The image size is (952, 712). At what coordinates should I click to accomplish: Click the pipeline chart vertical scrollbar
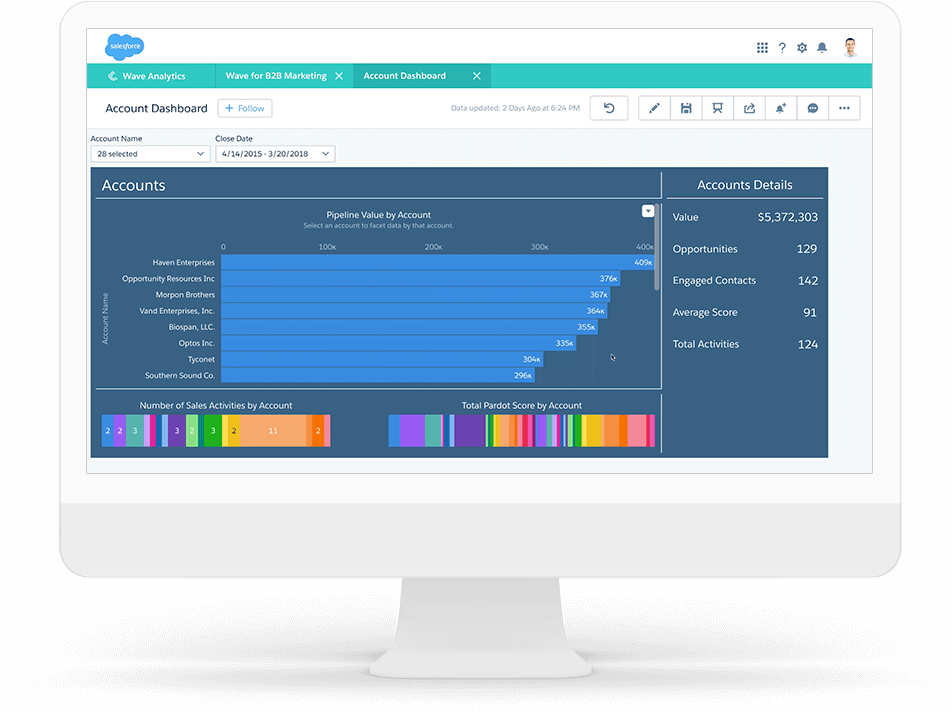tap(656, 249)
